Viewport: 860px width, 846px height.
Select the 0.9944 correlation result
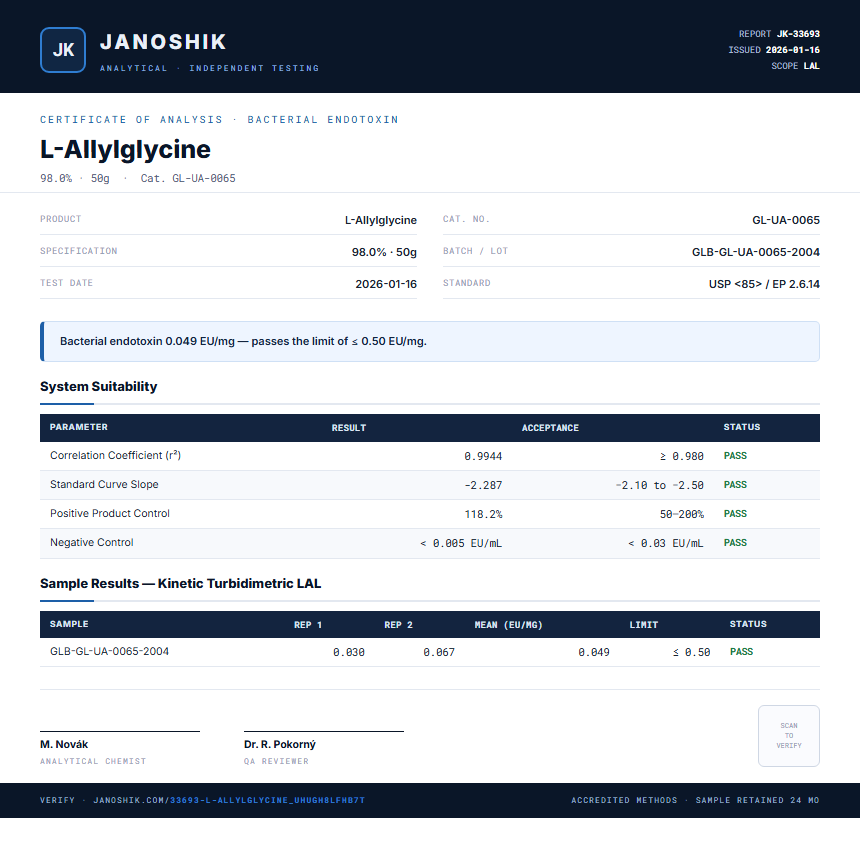pyautogui.click(x=483, y=456)
